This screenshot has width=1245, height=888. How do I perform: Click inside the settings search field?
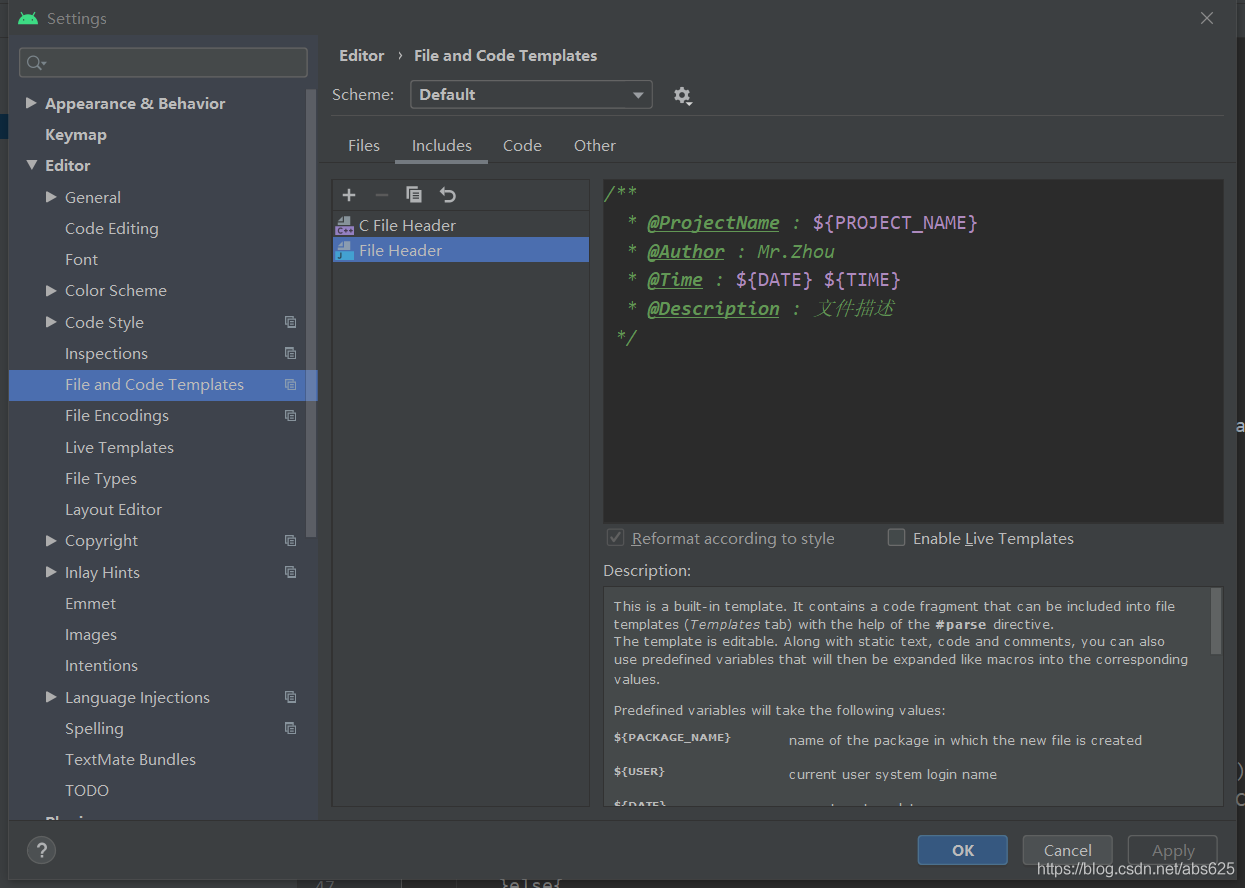[163, 62]
